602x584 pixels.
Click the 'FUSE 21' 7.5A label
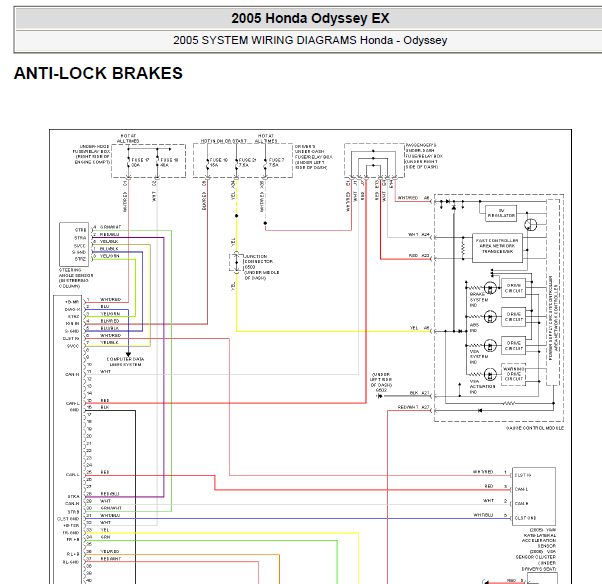(247, 162)
